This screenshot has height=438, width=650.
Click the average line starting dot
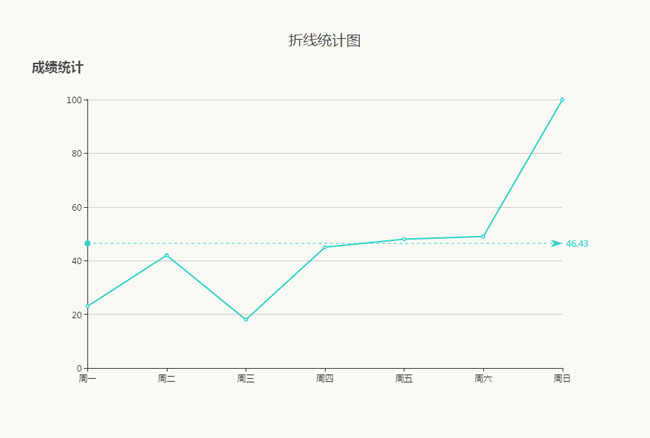coord(88,243)
